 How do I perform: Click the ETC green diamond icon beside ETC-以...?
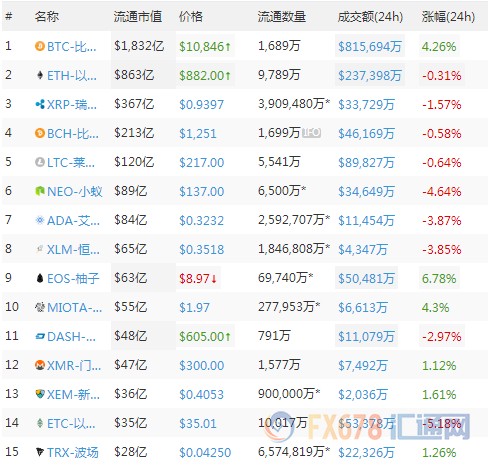[40, 423]
